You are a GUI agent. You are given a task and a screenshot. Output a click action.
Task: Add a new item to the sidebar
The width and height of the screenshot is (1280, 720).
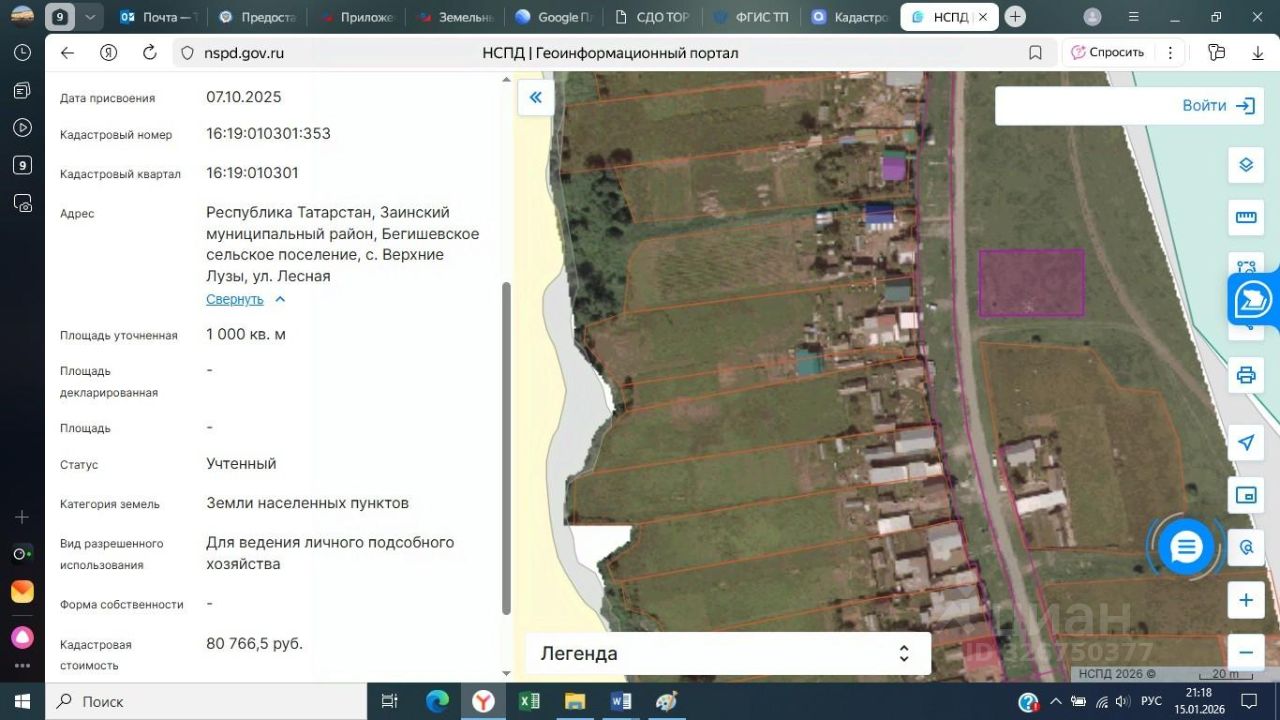[x=22, y=517]
